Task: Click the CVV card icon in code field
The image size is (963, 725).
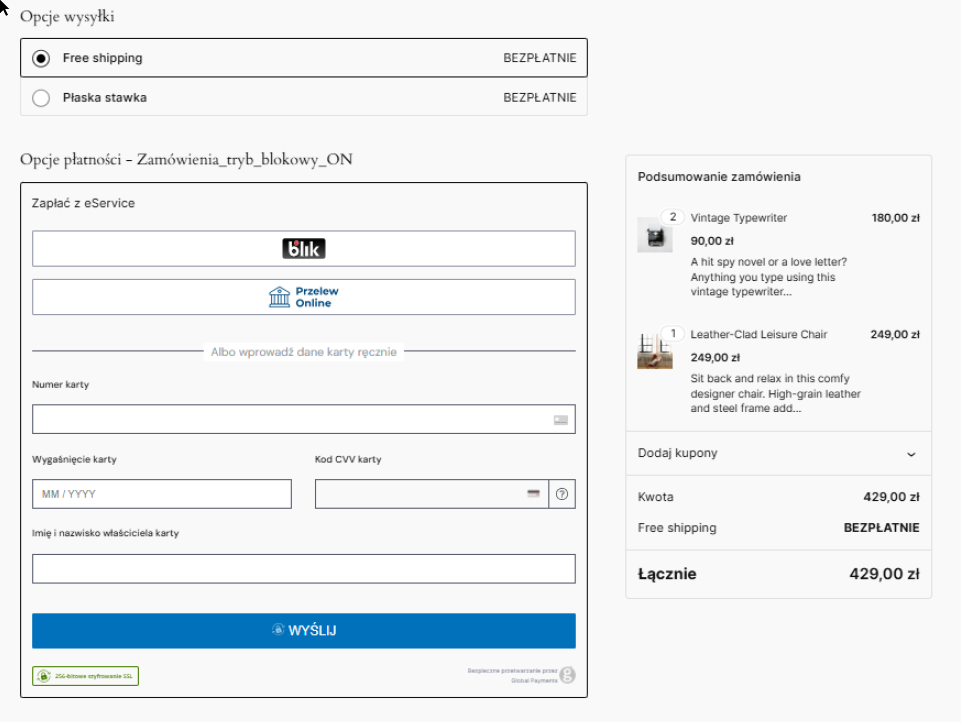Action: click(x=534, y=494)
